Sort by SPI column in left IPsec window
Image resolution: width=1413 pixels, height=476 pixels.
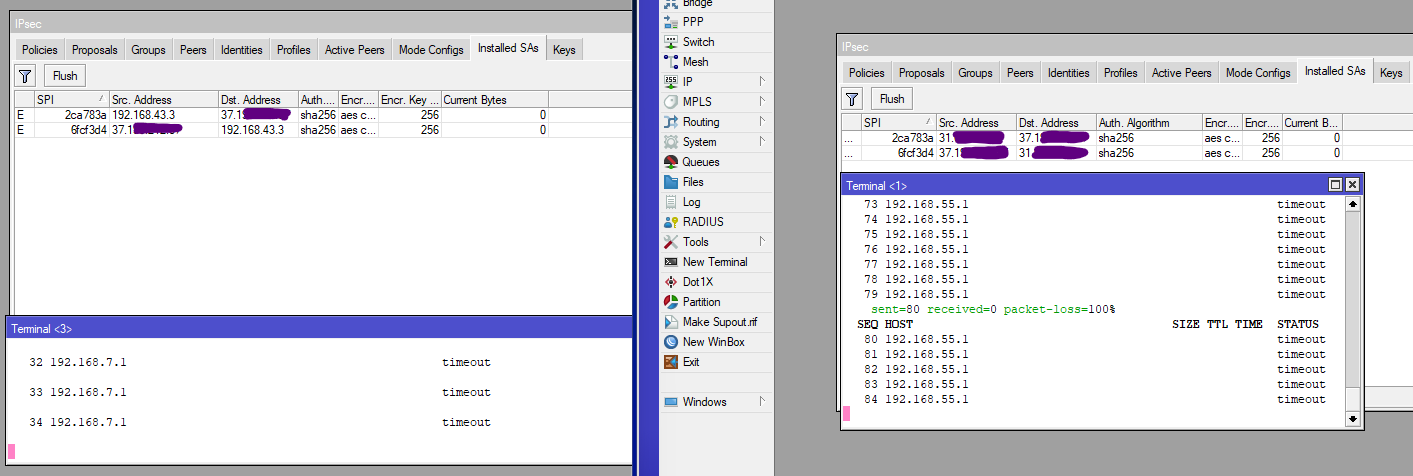pyautogui.click(x=70, y=100)
